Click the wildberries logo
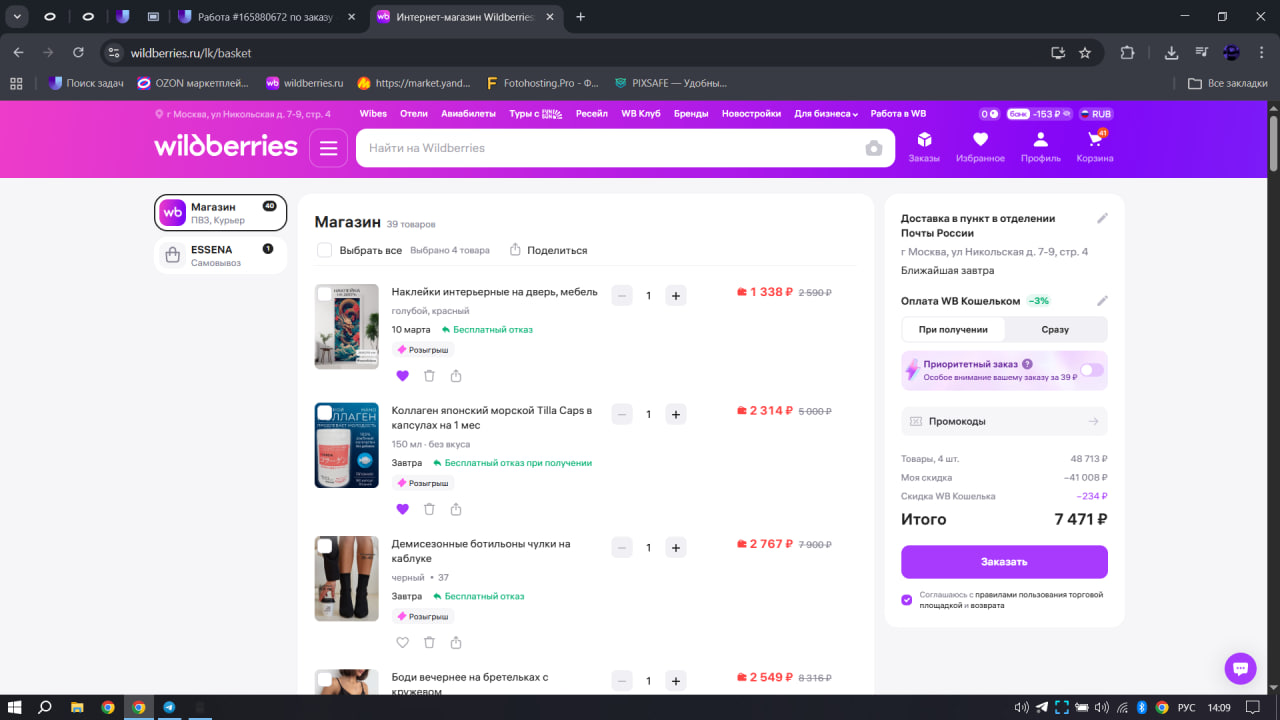Image resolution: width=1280 pixels, height=720 pixels. 226,147
